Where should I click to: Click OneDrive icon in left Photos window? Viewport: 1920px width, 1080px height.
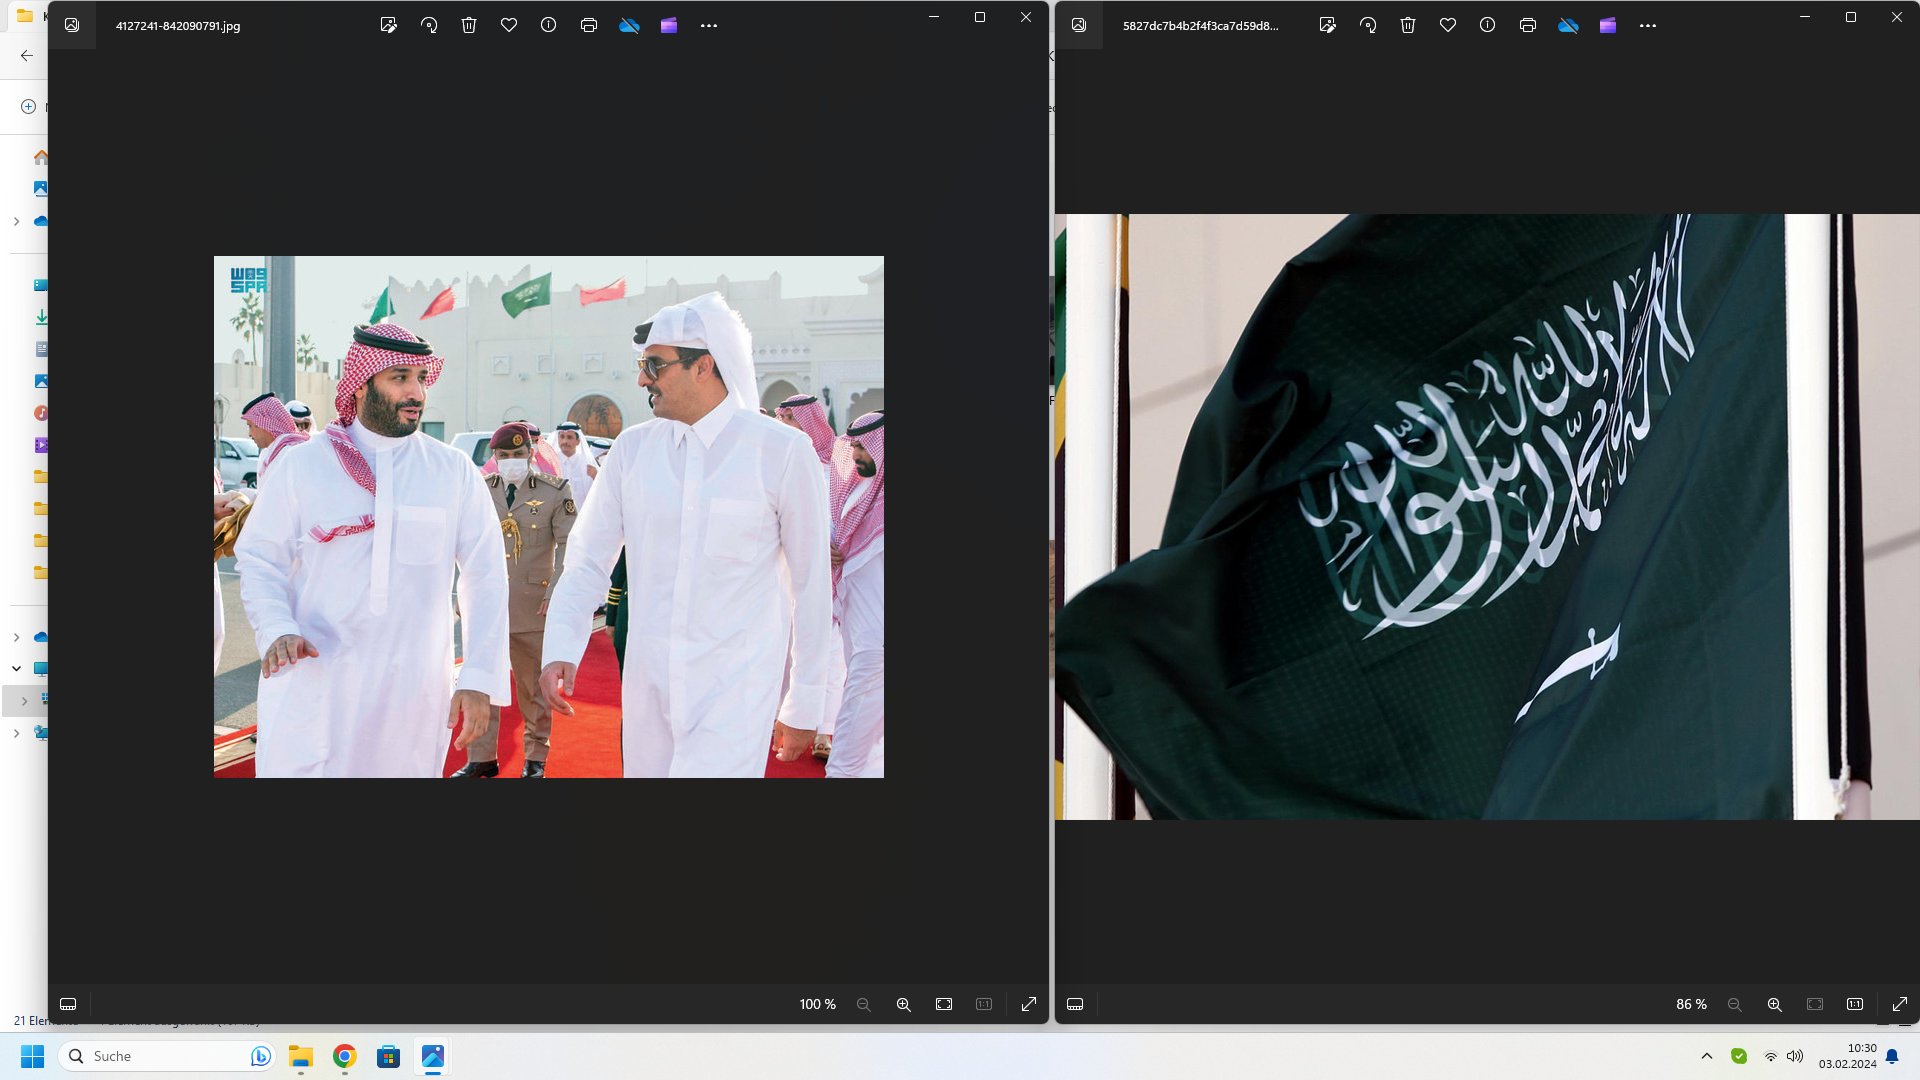pyautogui.click(x=629, y=25)
